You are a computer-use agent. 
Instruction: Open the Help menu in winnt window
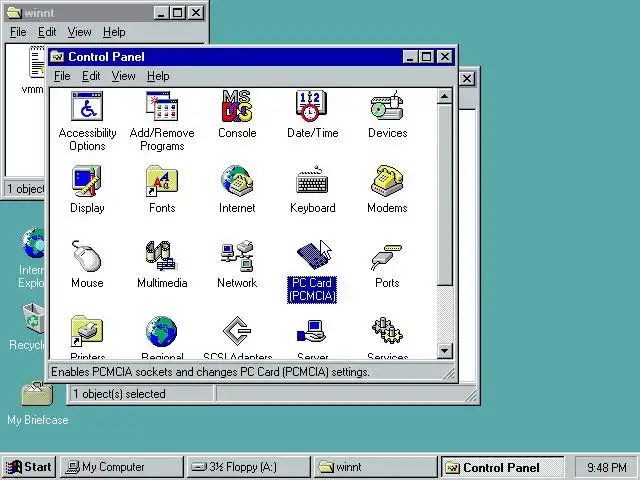coord(114,32)
